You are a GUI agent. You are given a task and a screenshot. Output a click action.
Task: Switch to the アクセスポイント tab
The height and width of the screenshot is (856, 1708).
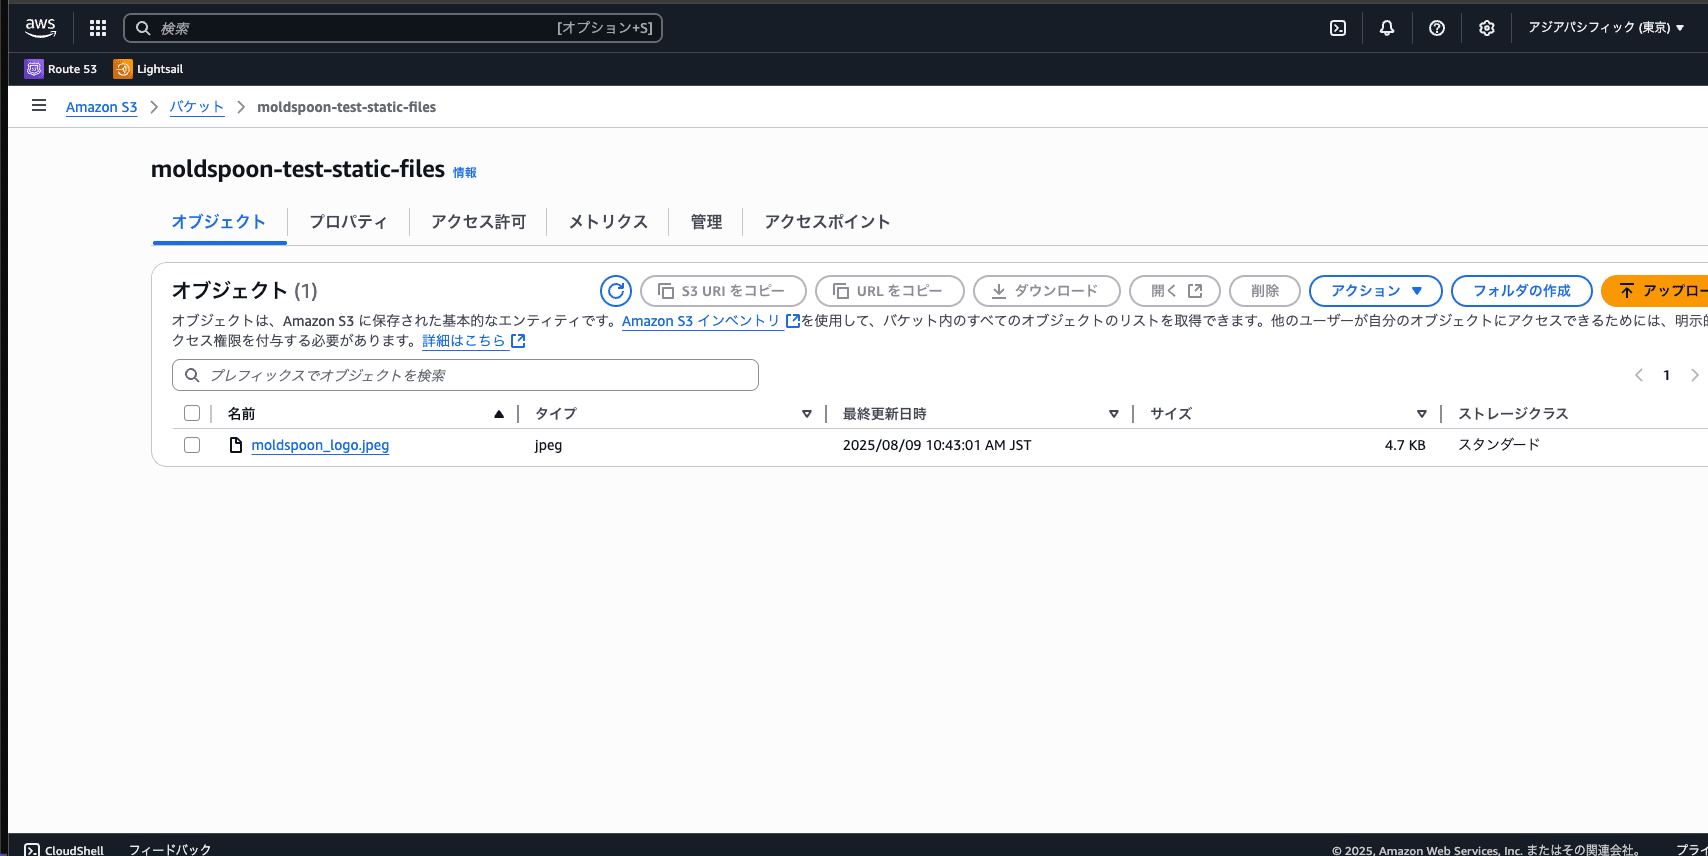coord(827,222)
